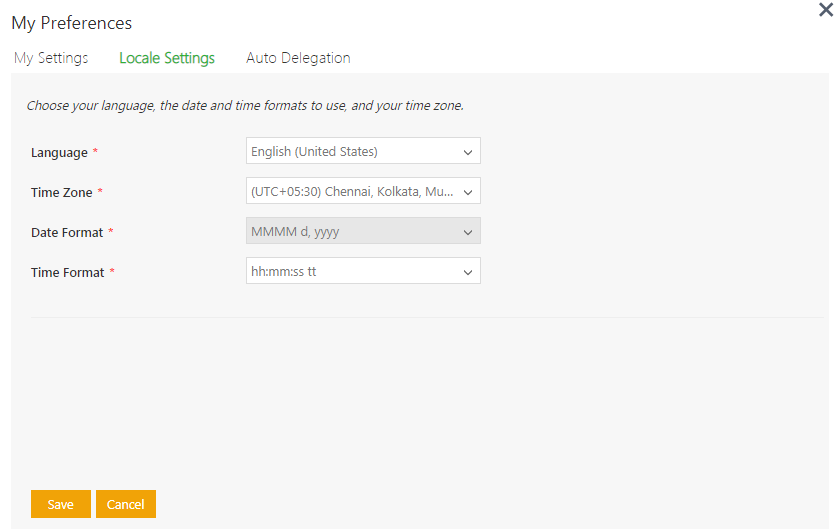This screenshot has height=529, width=838.
Task: Click the chevron arrow in the Time Zone box
Action: [x=467, y=192]
